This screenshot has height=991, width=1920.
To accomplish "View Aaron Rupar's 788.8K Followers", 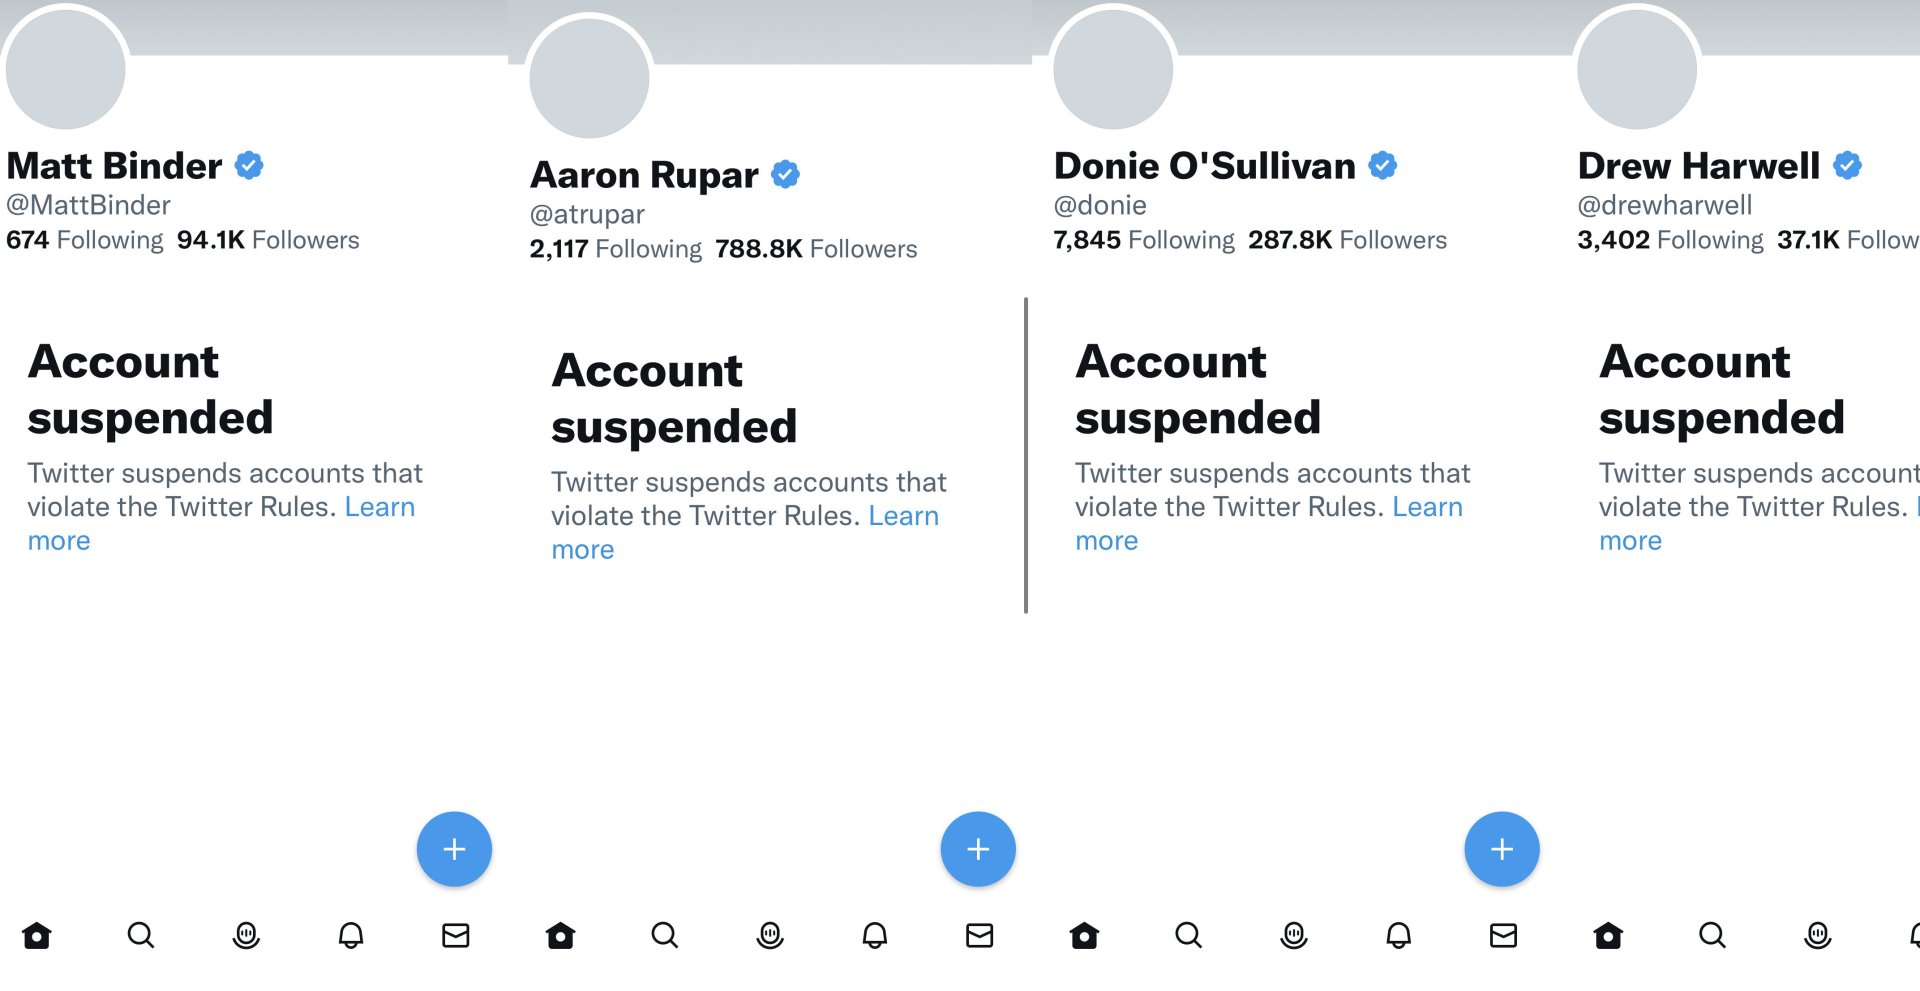I will point(816,249).
